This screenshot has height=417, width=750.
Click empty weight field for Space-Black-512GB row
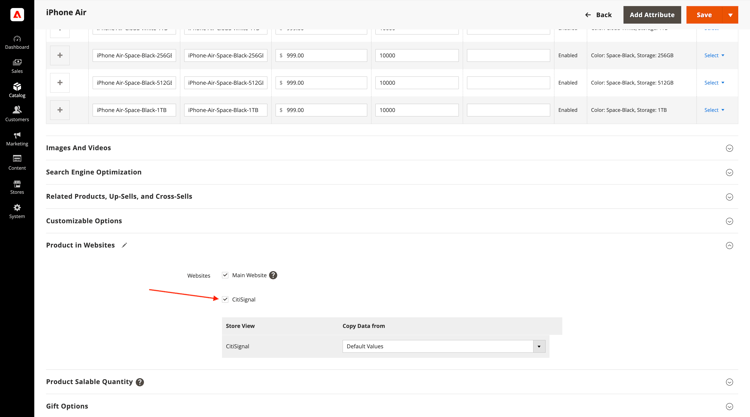click(x=508, y=83)
